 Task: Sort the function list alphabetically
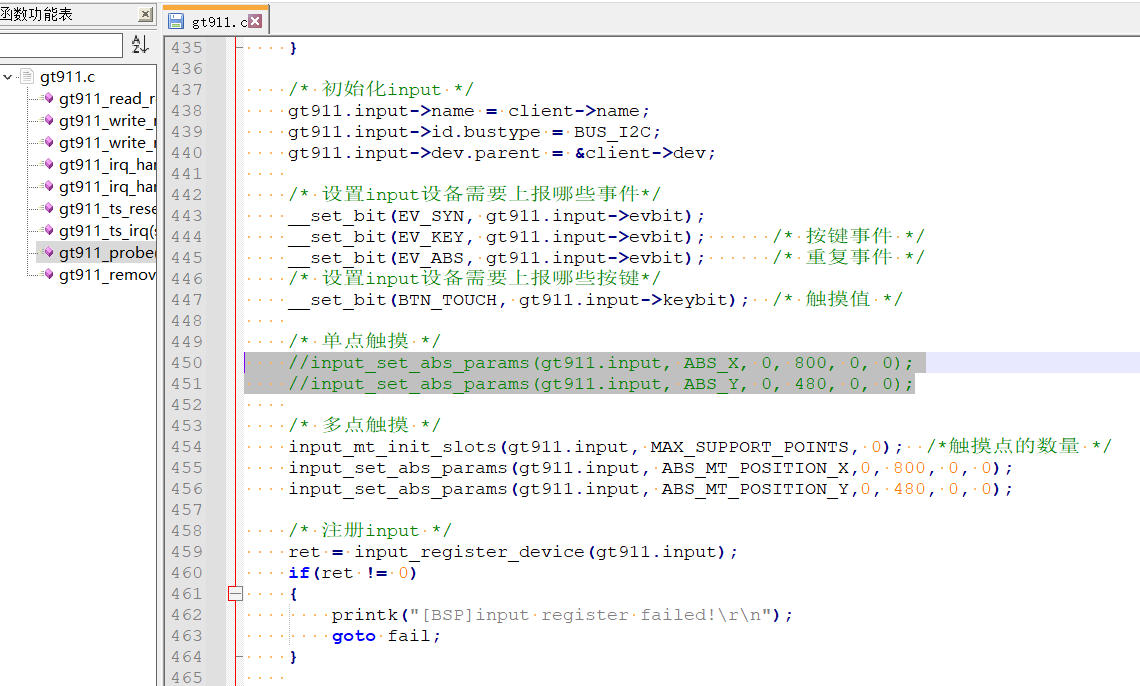pyautogui.click(x=140, y=45)
